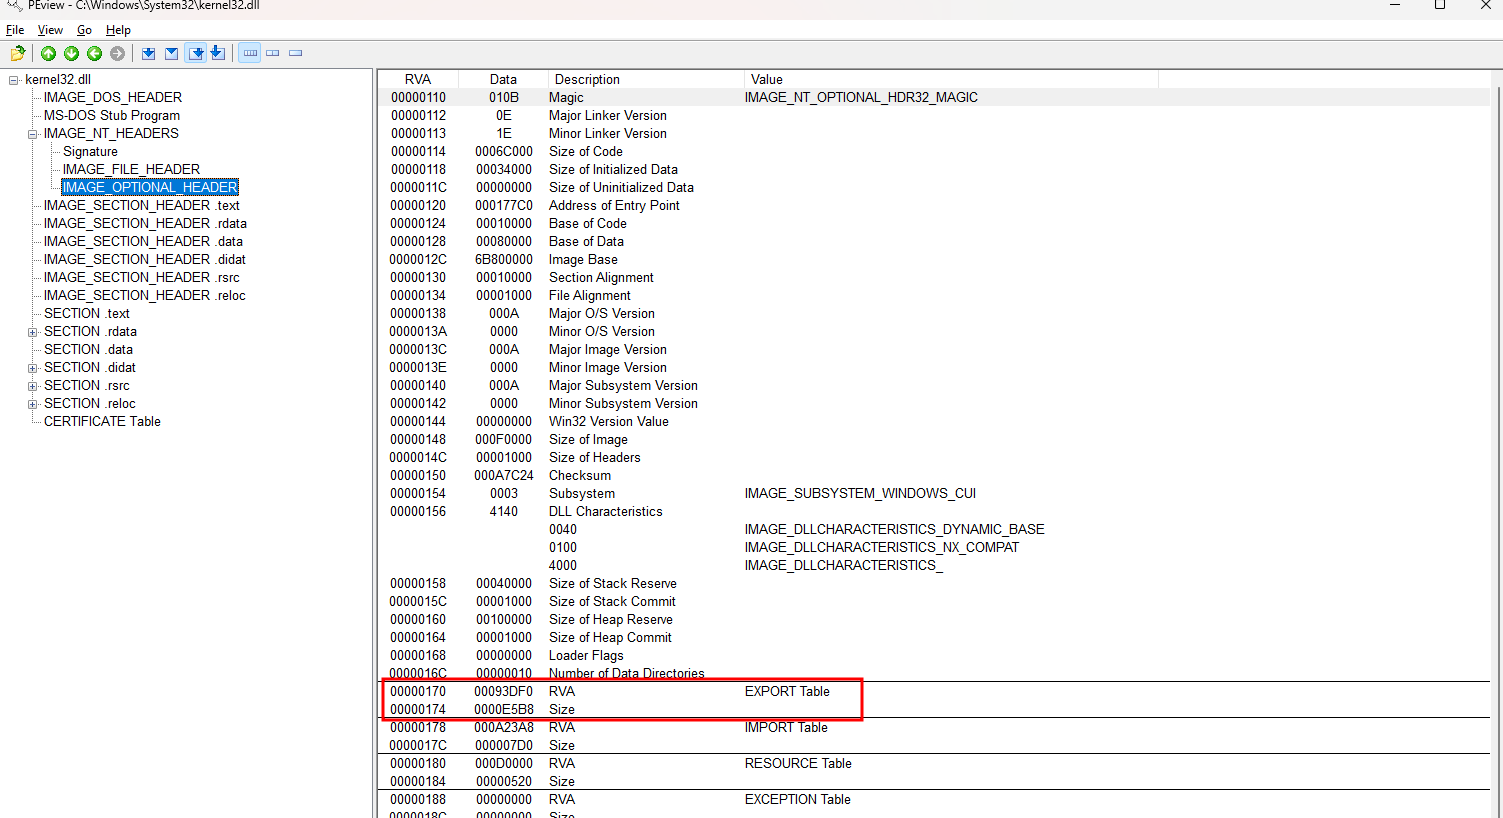Toggle the single-segment width view button
Screen dimensions: 1503x818
coord(296,53)
